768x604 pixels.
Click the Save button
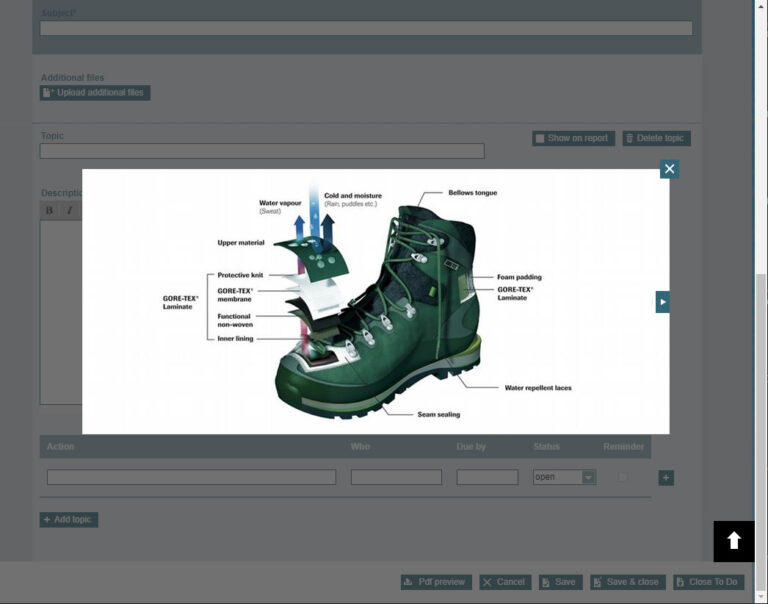pos(560,582)
